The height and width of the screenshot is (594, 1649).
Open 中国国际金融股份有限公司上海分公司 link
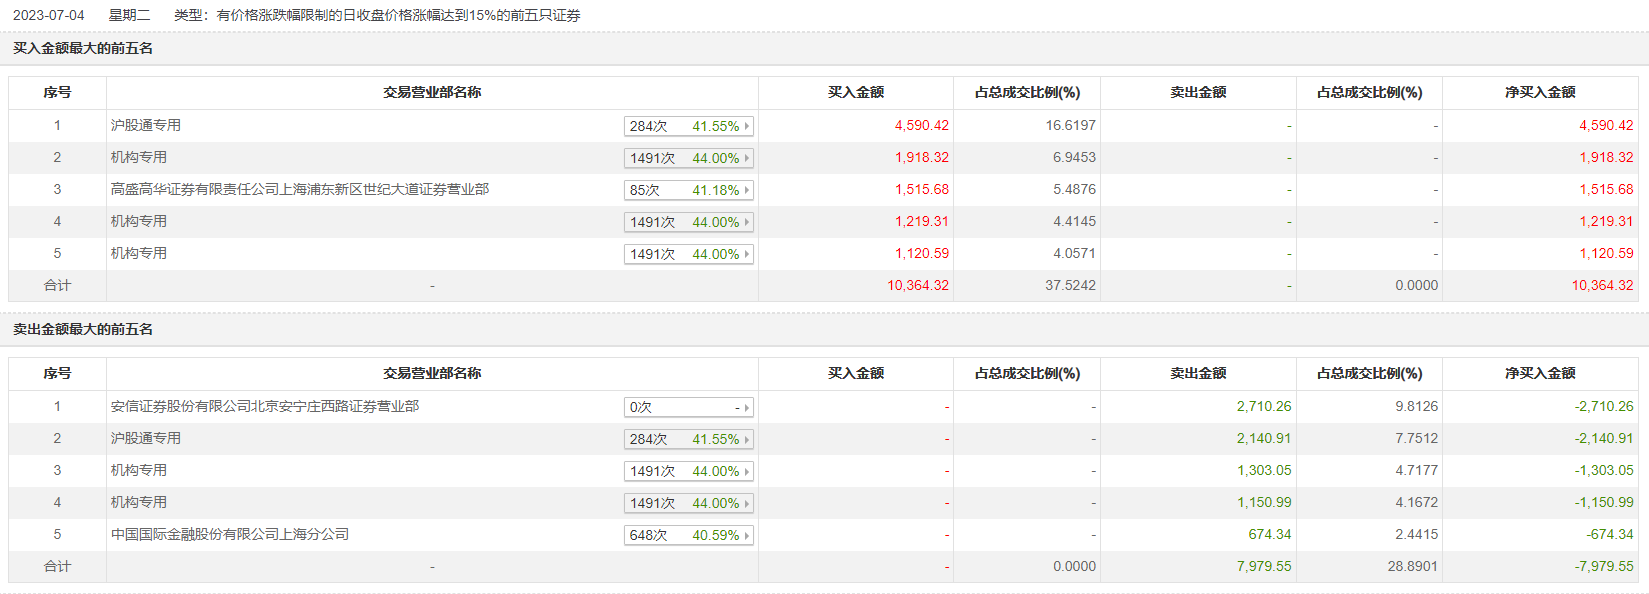click(x=230, y=534)
